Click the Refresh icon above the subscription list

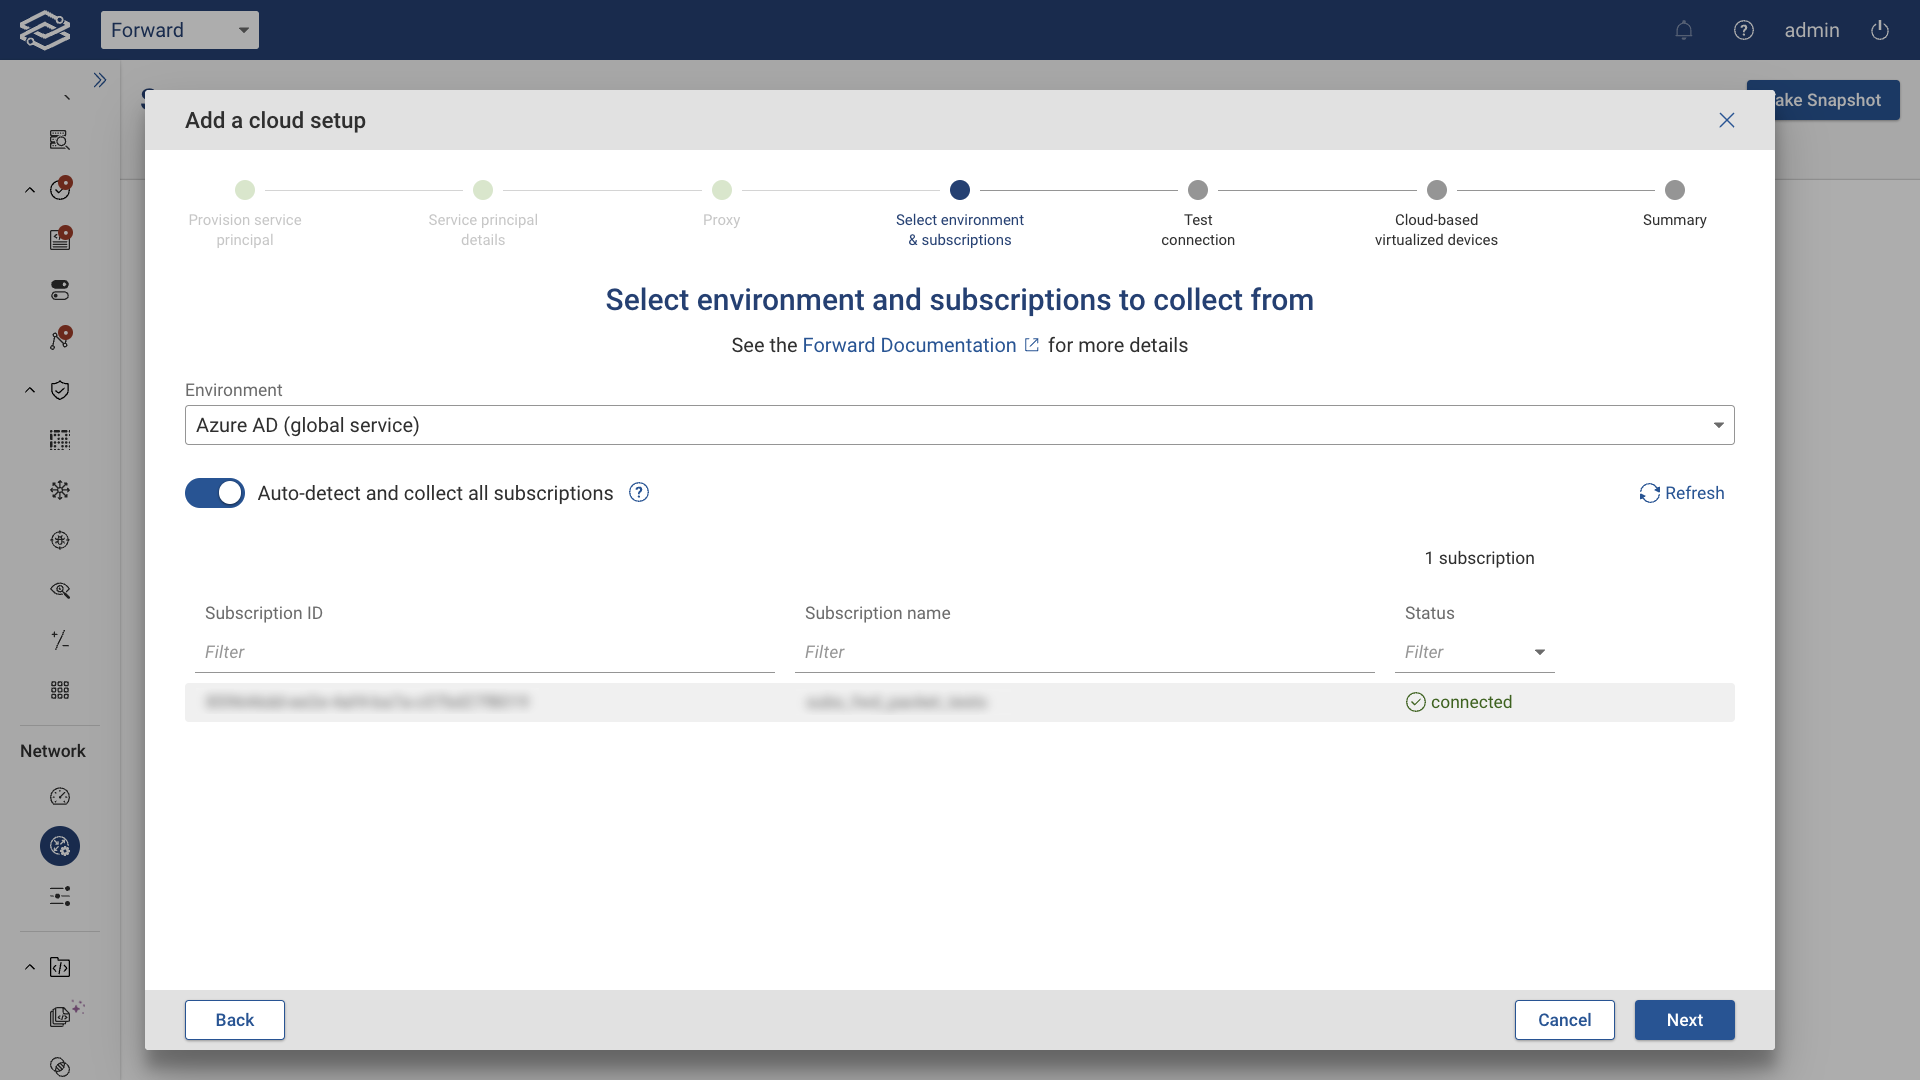[1680, 493]
